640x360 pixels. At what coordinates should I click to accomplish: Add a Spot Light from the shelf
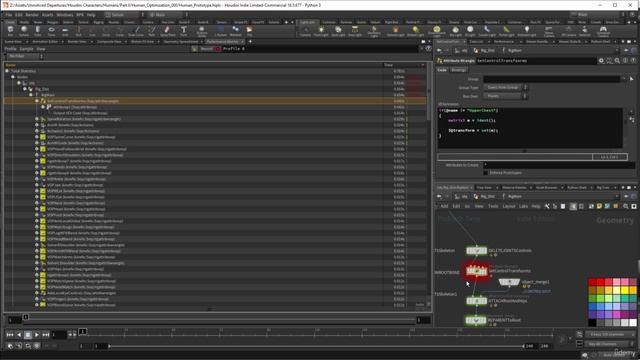tap(338, 31)
